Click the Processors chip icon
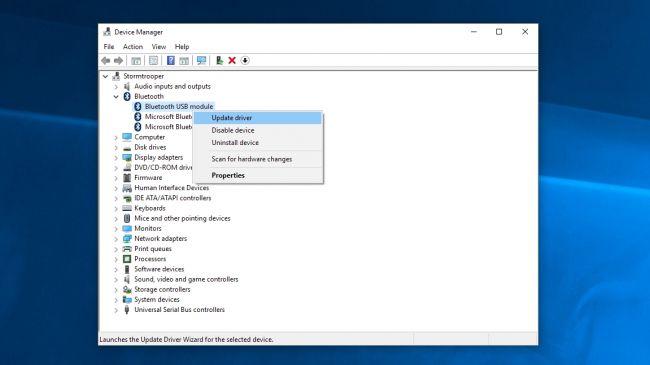 127,259
